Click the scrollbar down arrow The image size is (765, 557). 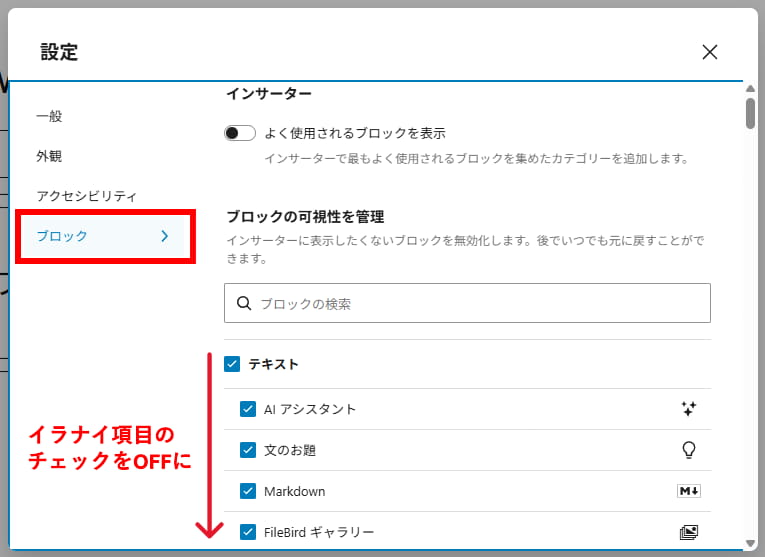click(750, 543)
